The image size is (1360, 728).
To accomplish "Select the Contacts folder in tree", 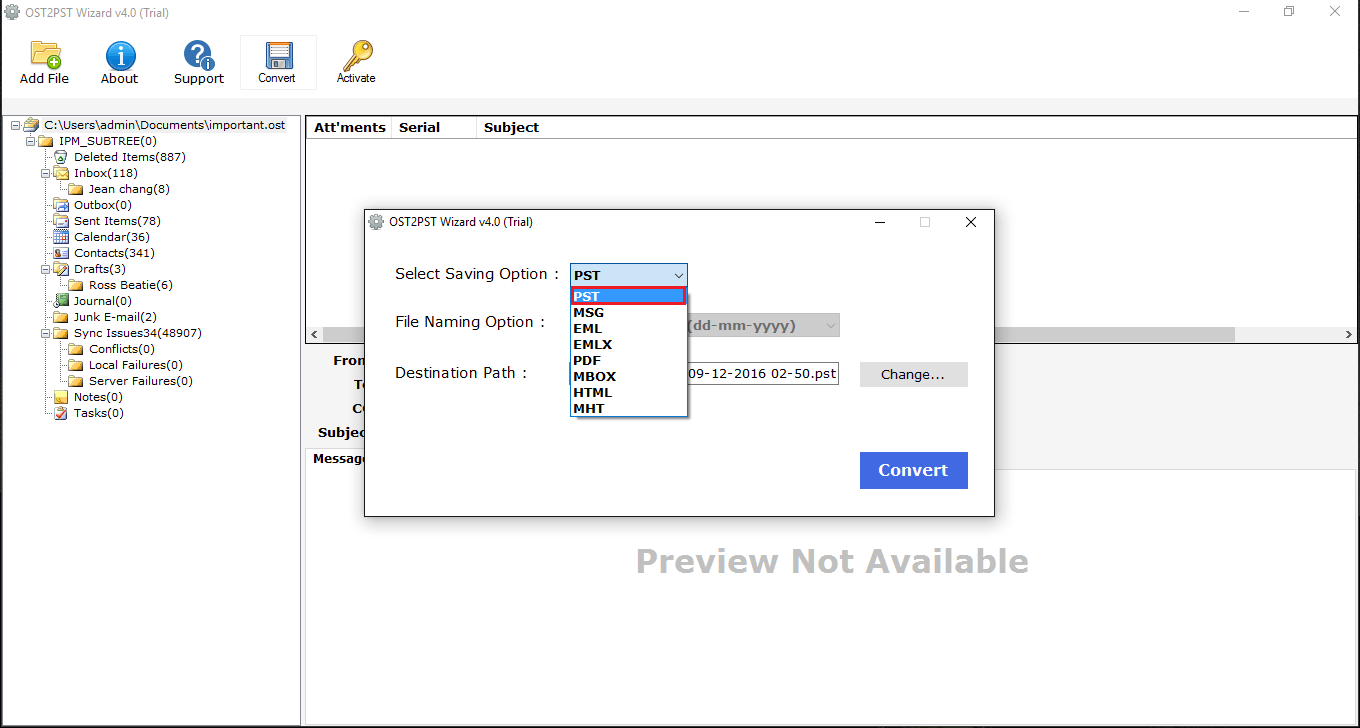I will click(x=113, y=253).
